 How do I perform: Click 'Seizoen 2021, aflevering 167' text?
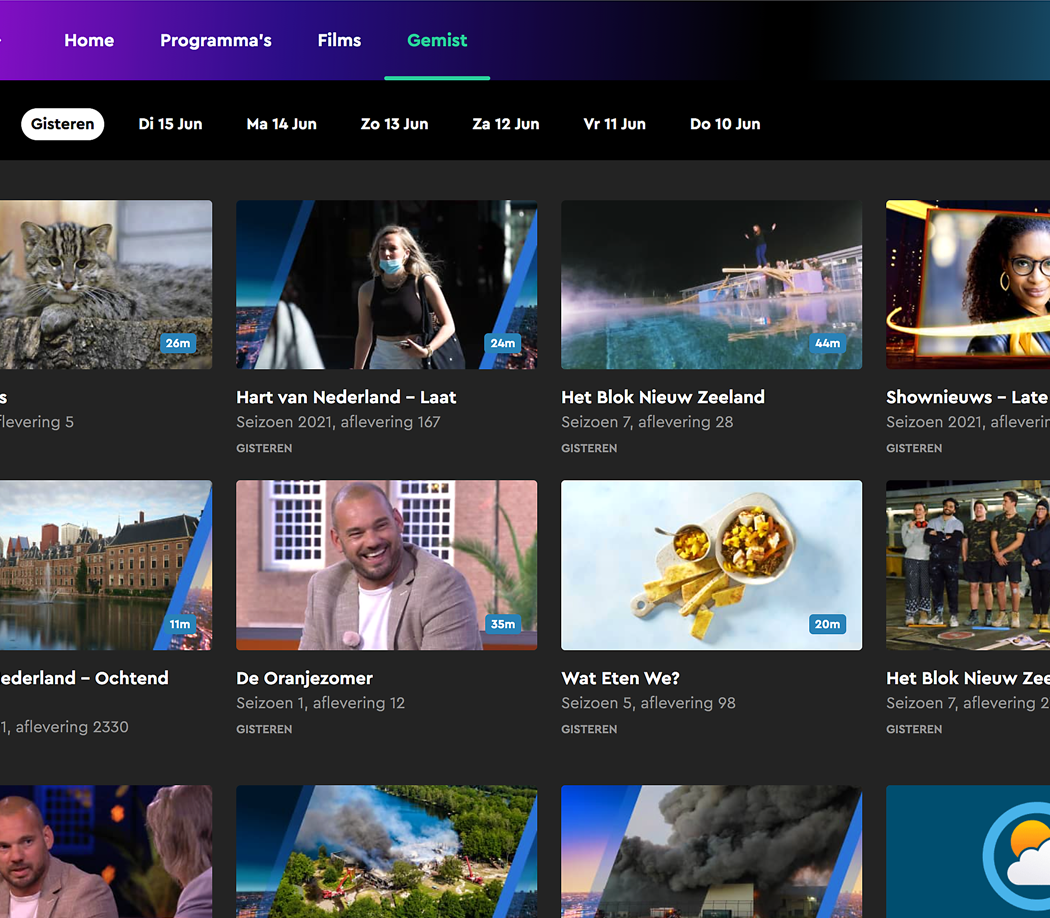point(338,422)
